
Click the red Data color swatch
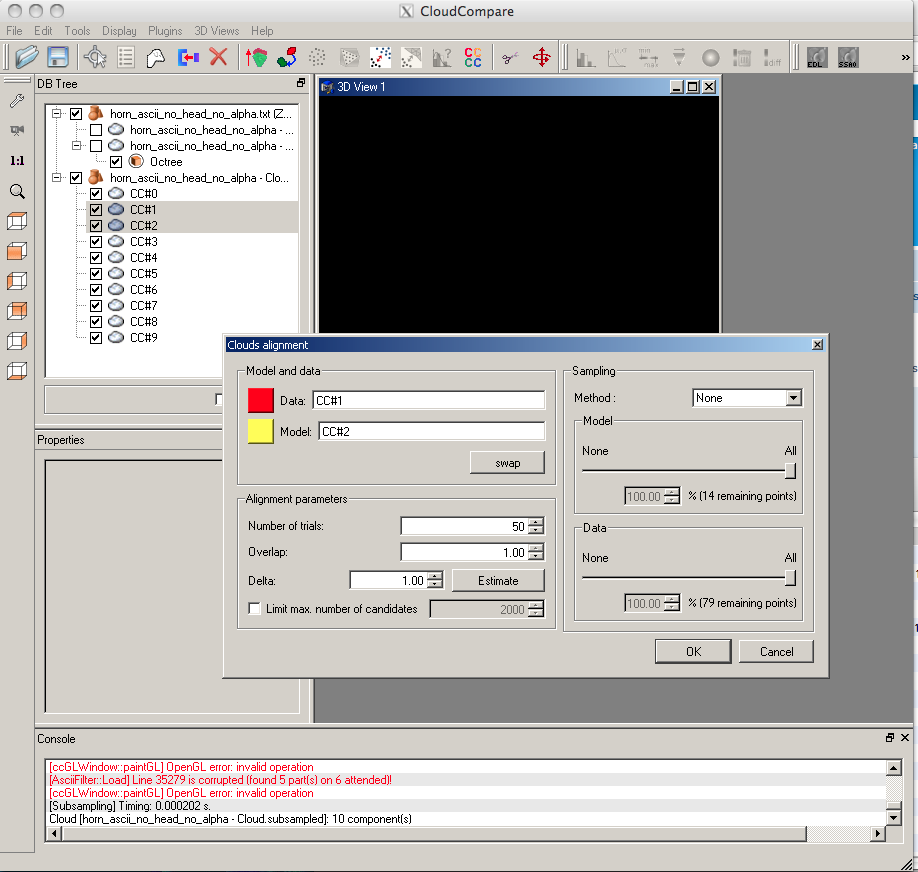pos(260,400)
